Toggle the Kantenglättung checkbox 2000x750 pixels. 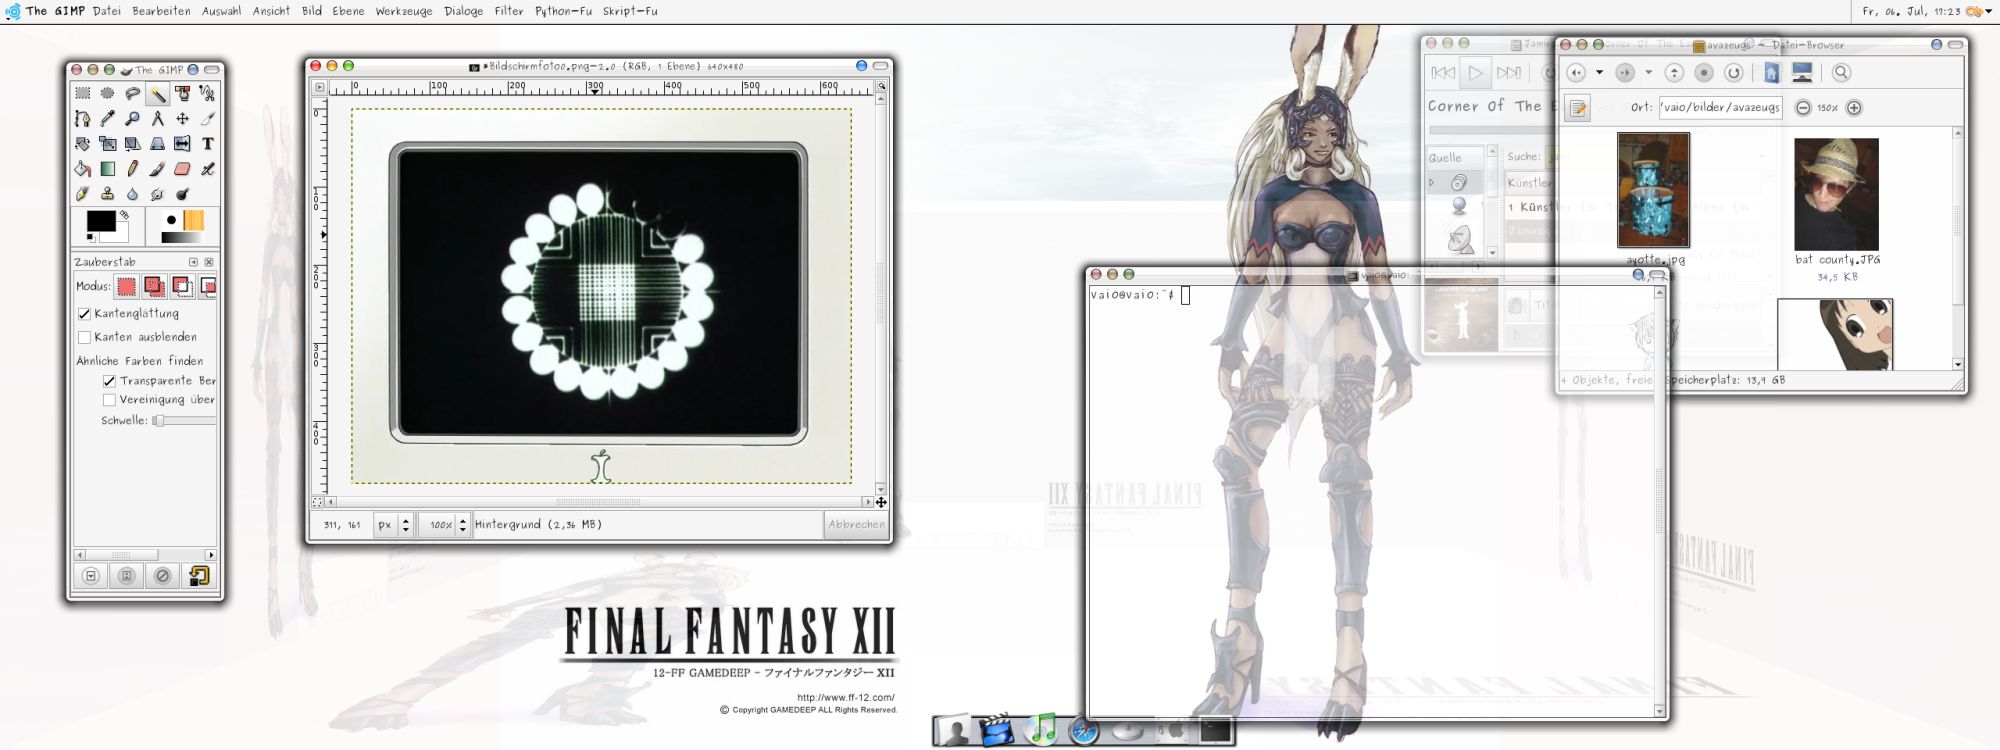point(84,313)
